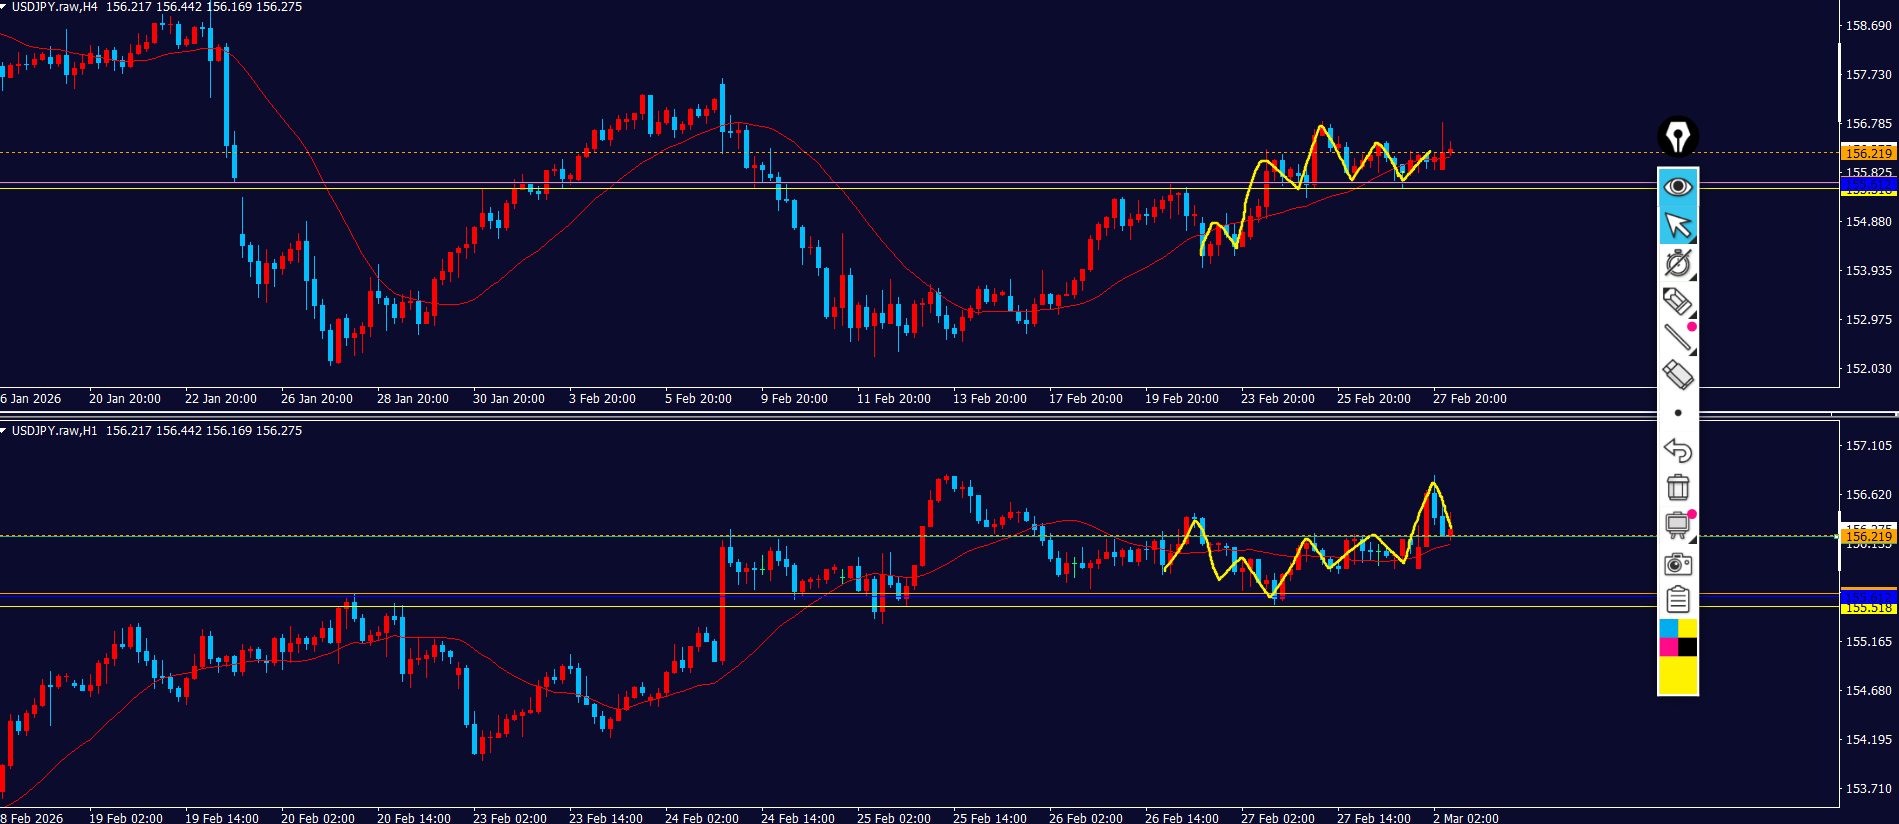Undo the last drawn stroke
This screenshot has width=1899, height=824.
point(1678,450)
